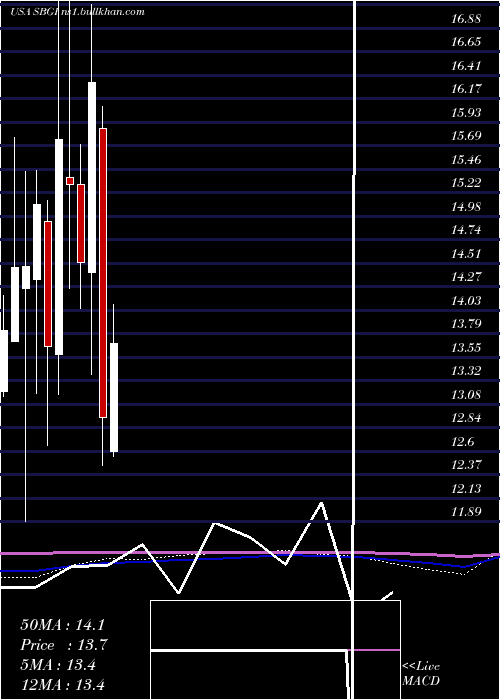Click the 50MA : 14.1 indicator text

[62, 625]
